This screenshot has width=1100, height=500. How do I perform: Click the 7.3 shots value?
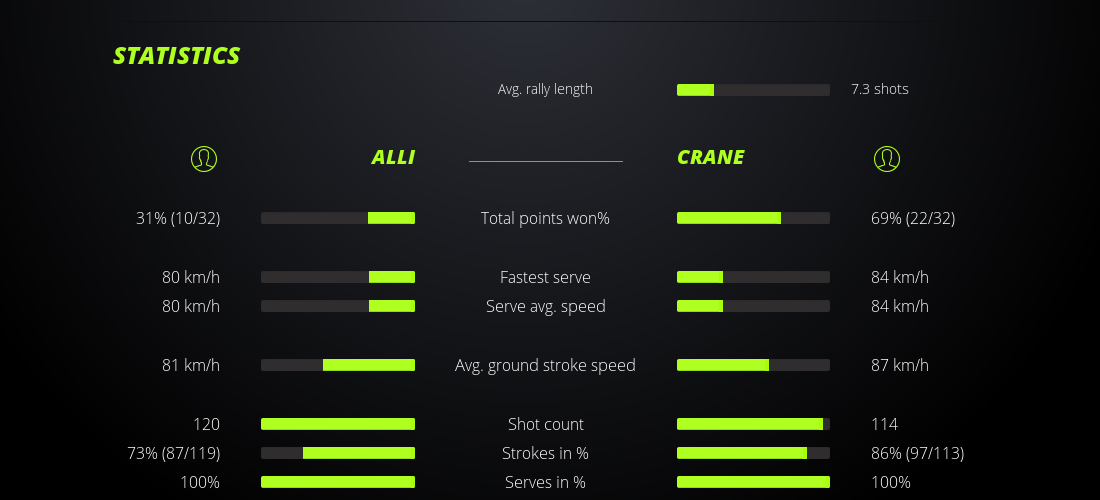[880, 89]
